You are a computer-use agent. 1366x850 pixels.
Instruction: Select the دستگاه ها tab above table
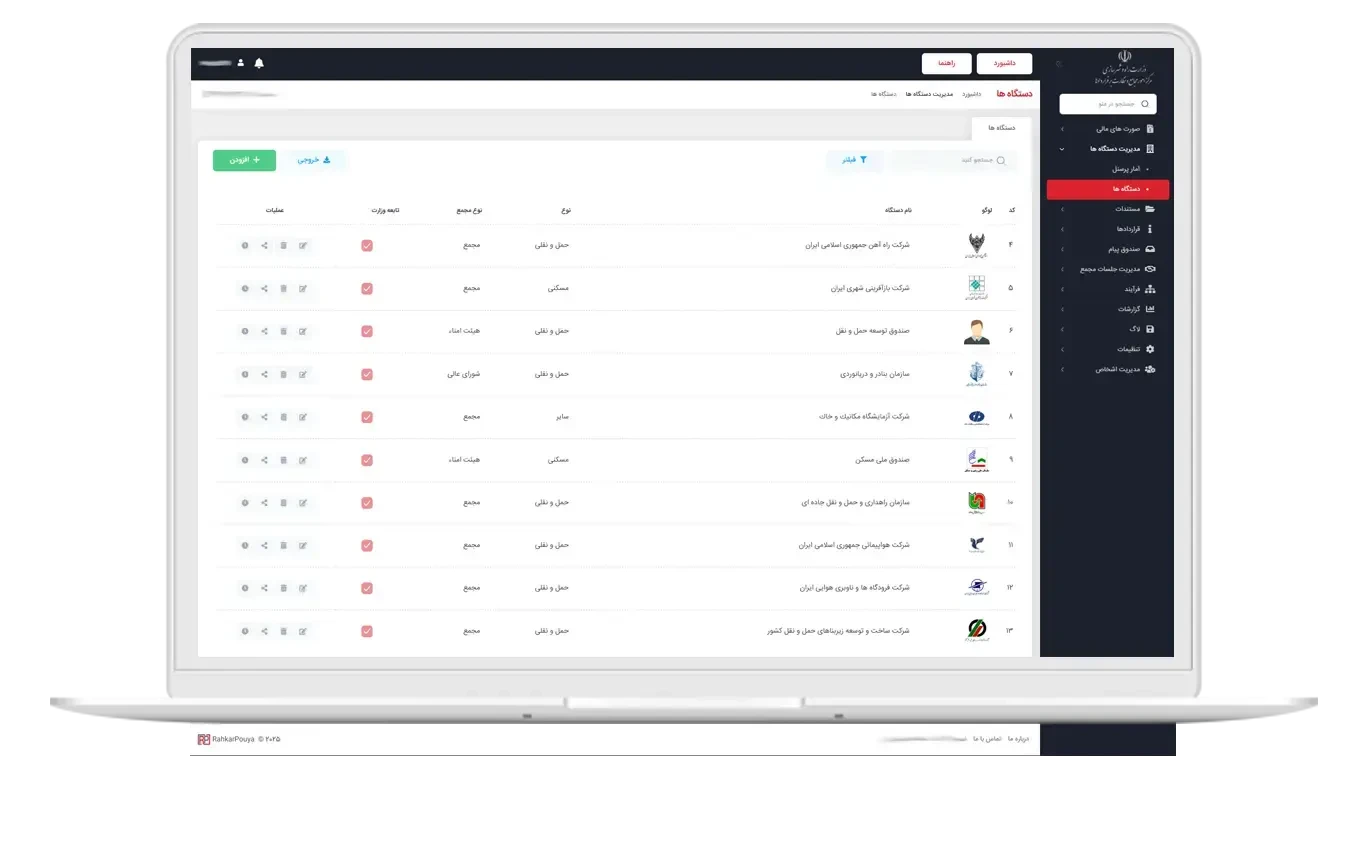[1001, 128]
